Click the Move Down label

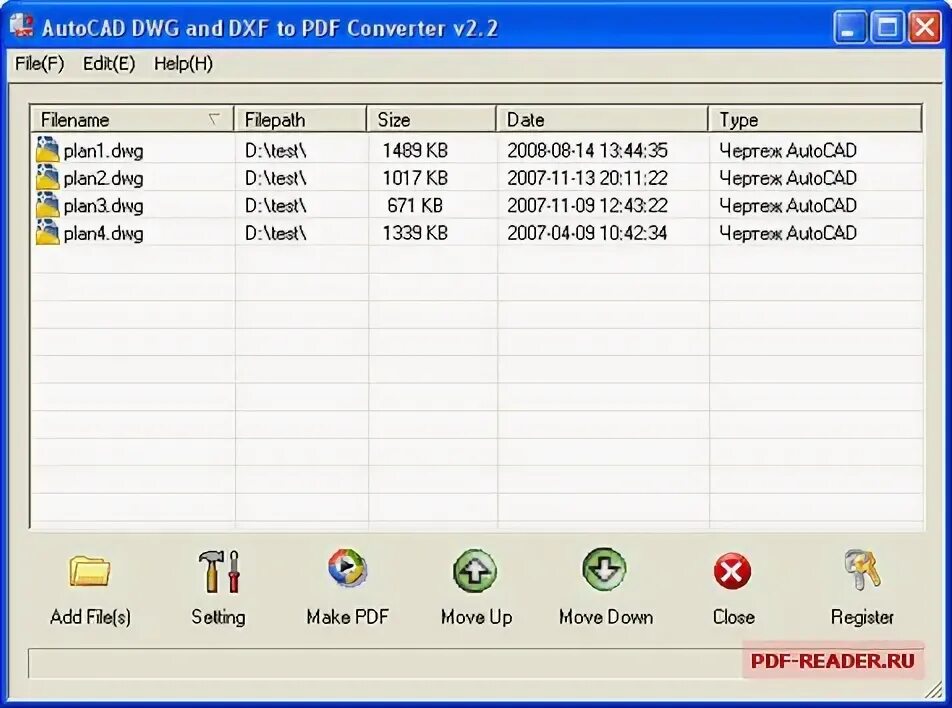(606, 617)
